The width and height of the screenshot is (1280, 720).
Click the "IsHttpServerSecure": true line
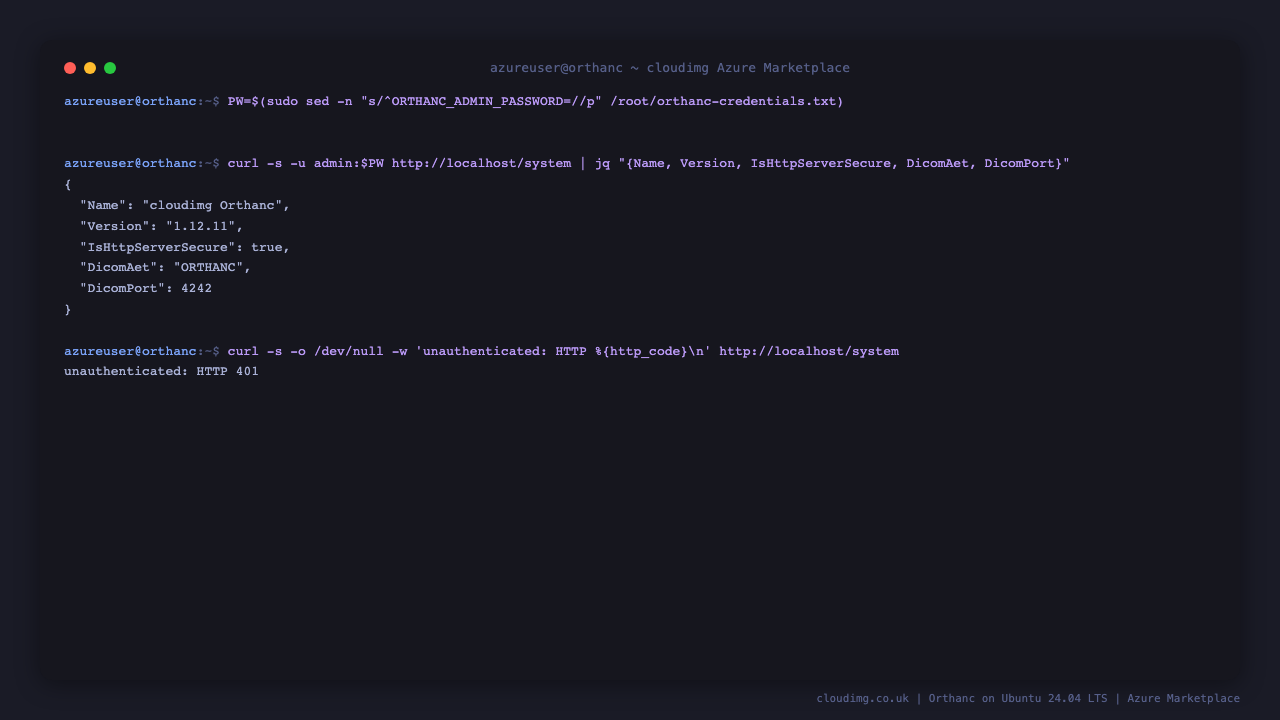click(185, 247)
